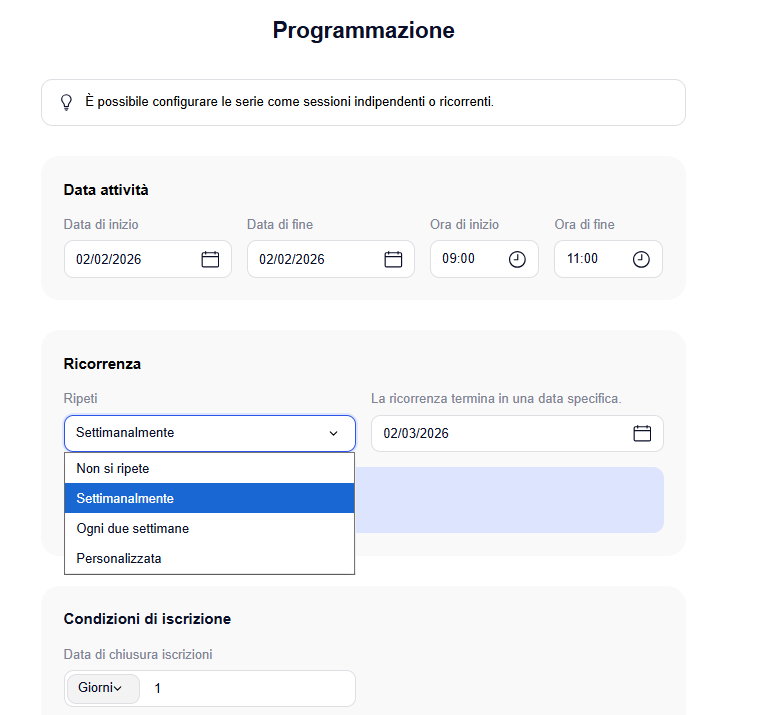Click clock icon in Ora di fine

coord(641,259)
